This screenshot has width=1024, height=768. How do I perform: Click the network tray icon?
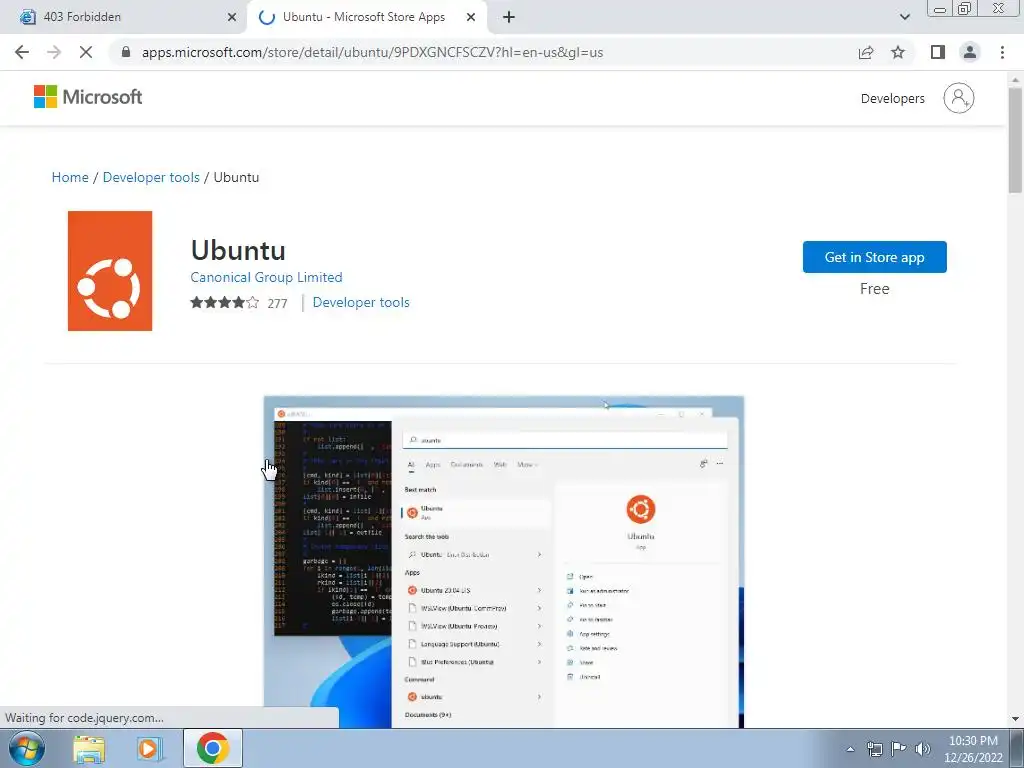pos(874,749)
